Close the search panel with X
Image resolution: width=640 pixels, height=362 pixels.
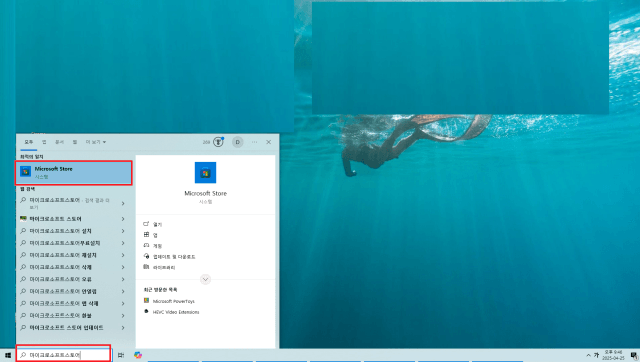point(269,142)
